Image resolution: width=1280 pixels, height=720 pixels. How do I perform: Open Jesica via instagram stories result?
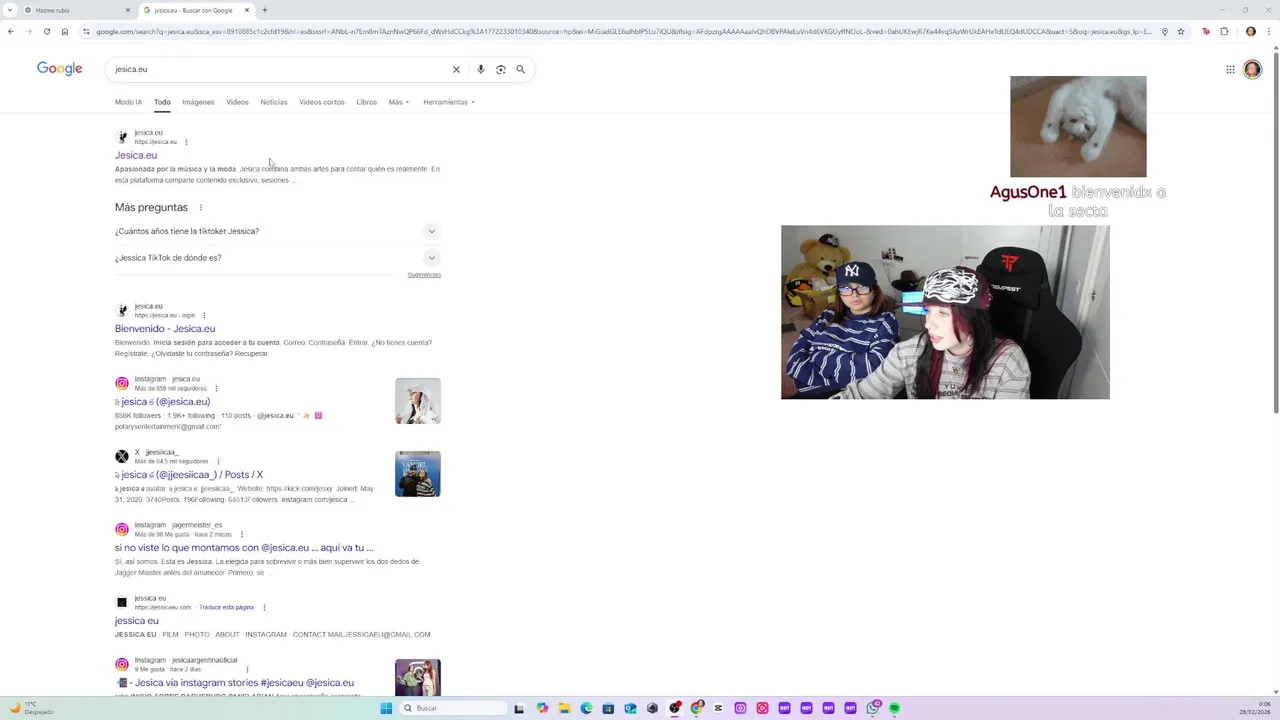pyautogui.click(x=236, y=683)
